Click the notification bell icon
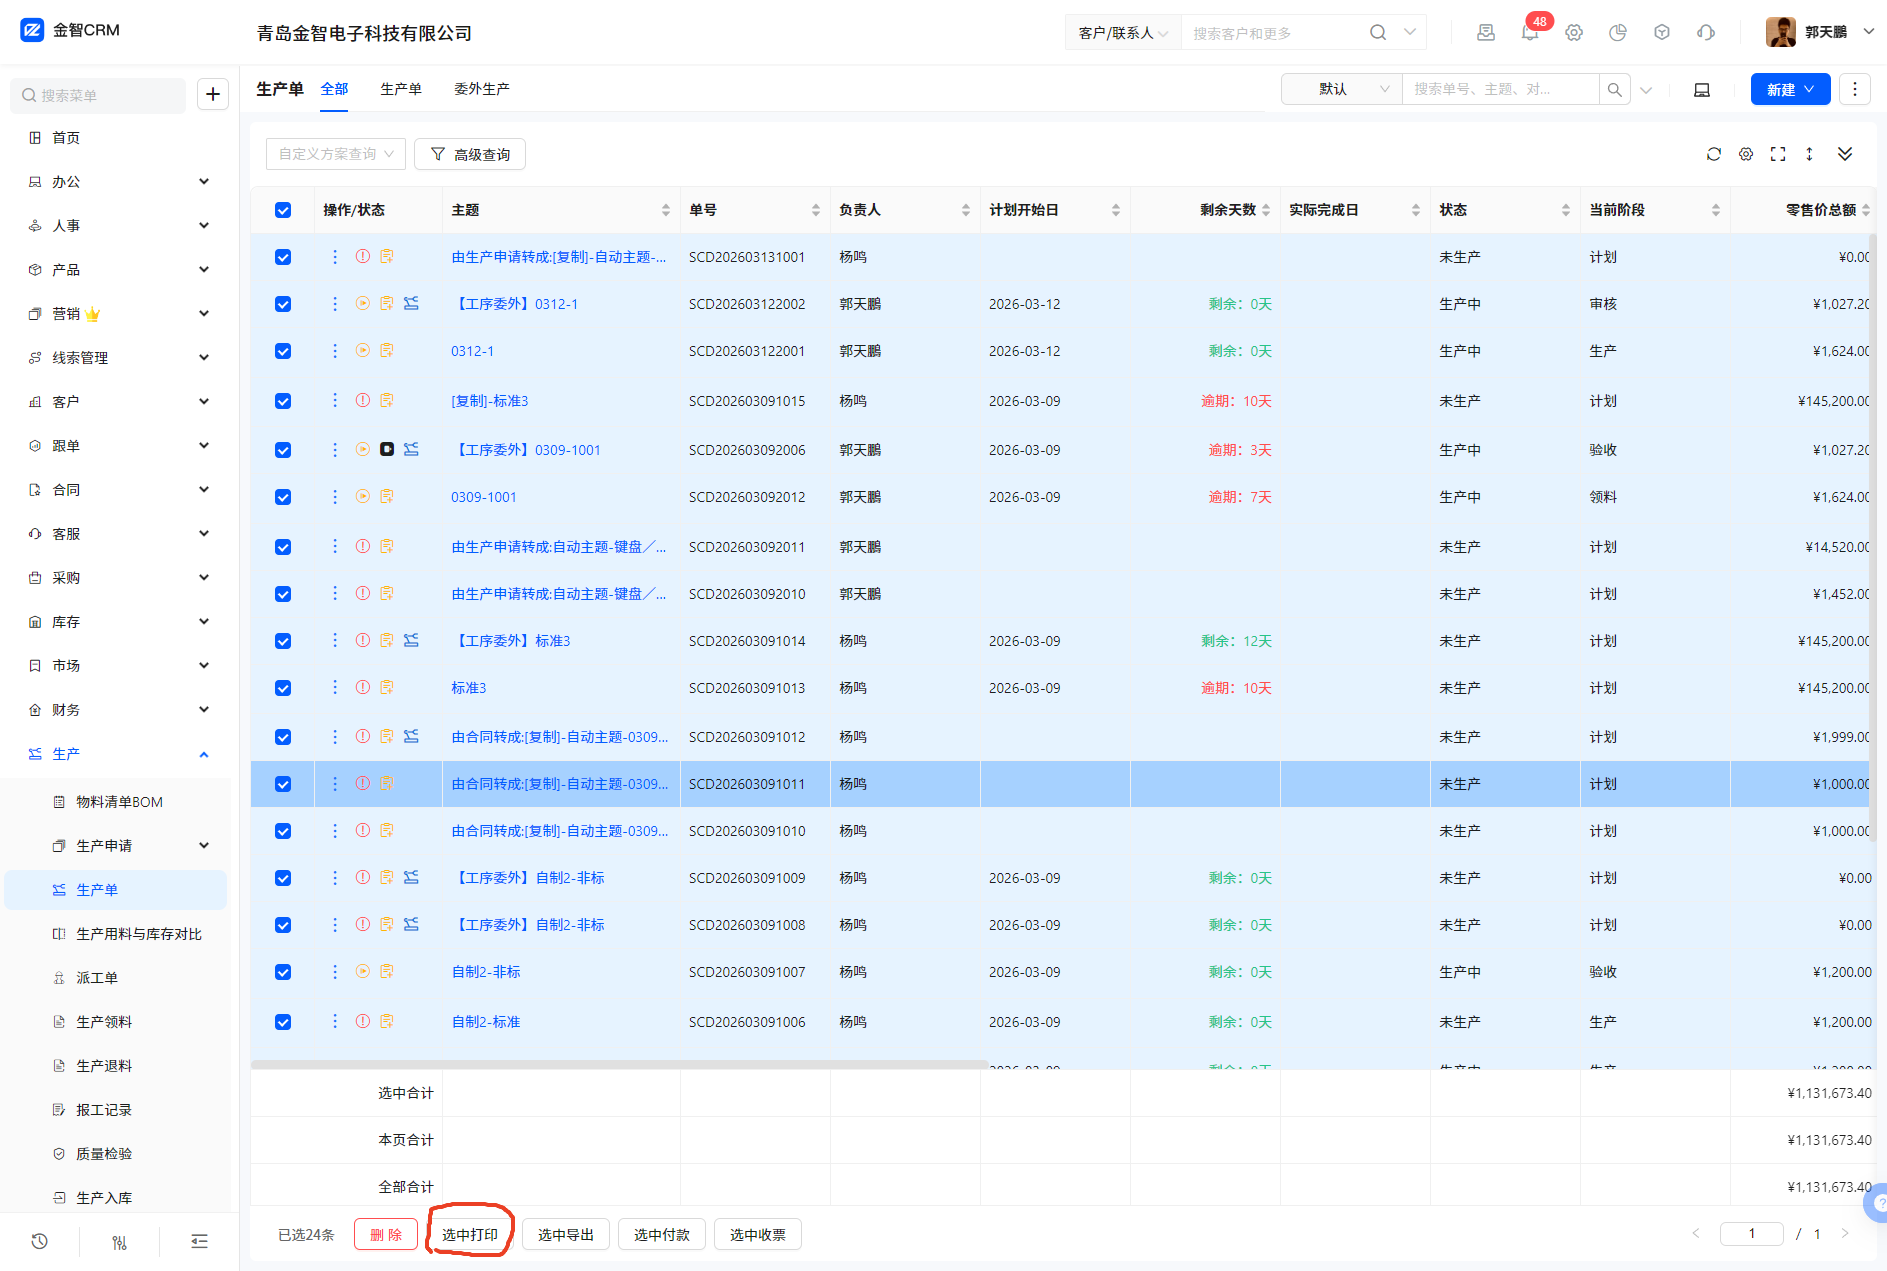The image size is (1887, 1271). 1529,33
